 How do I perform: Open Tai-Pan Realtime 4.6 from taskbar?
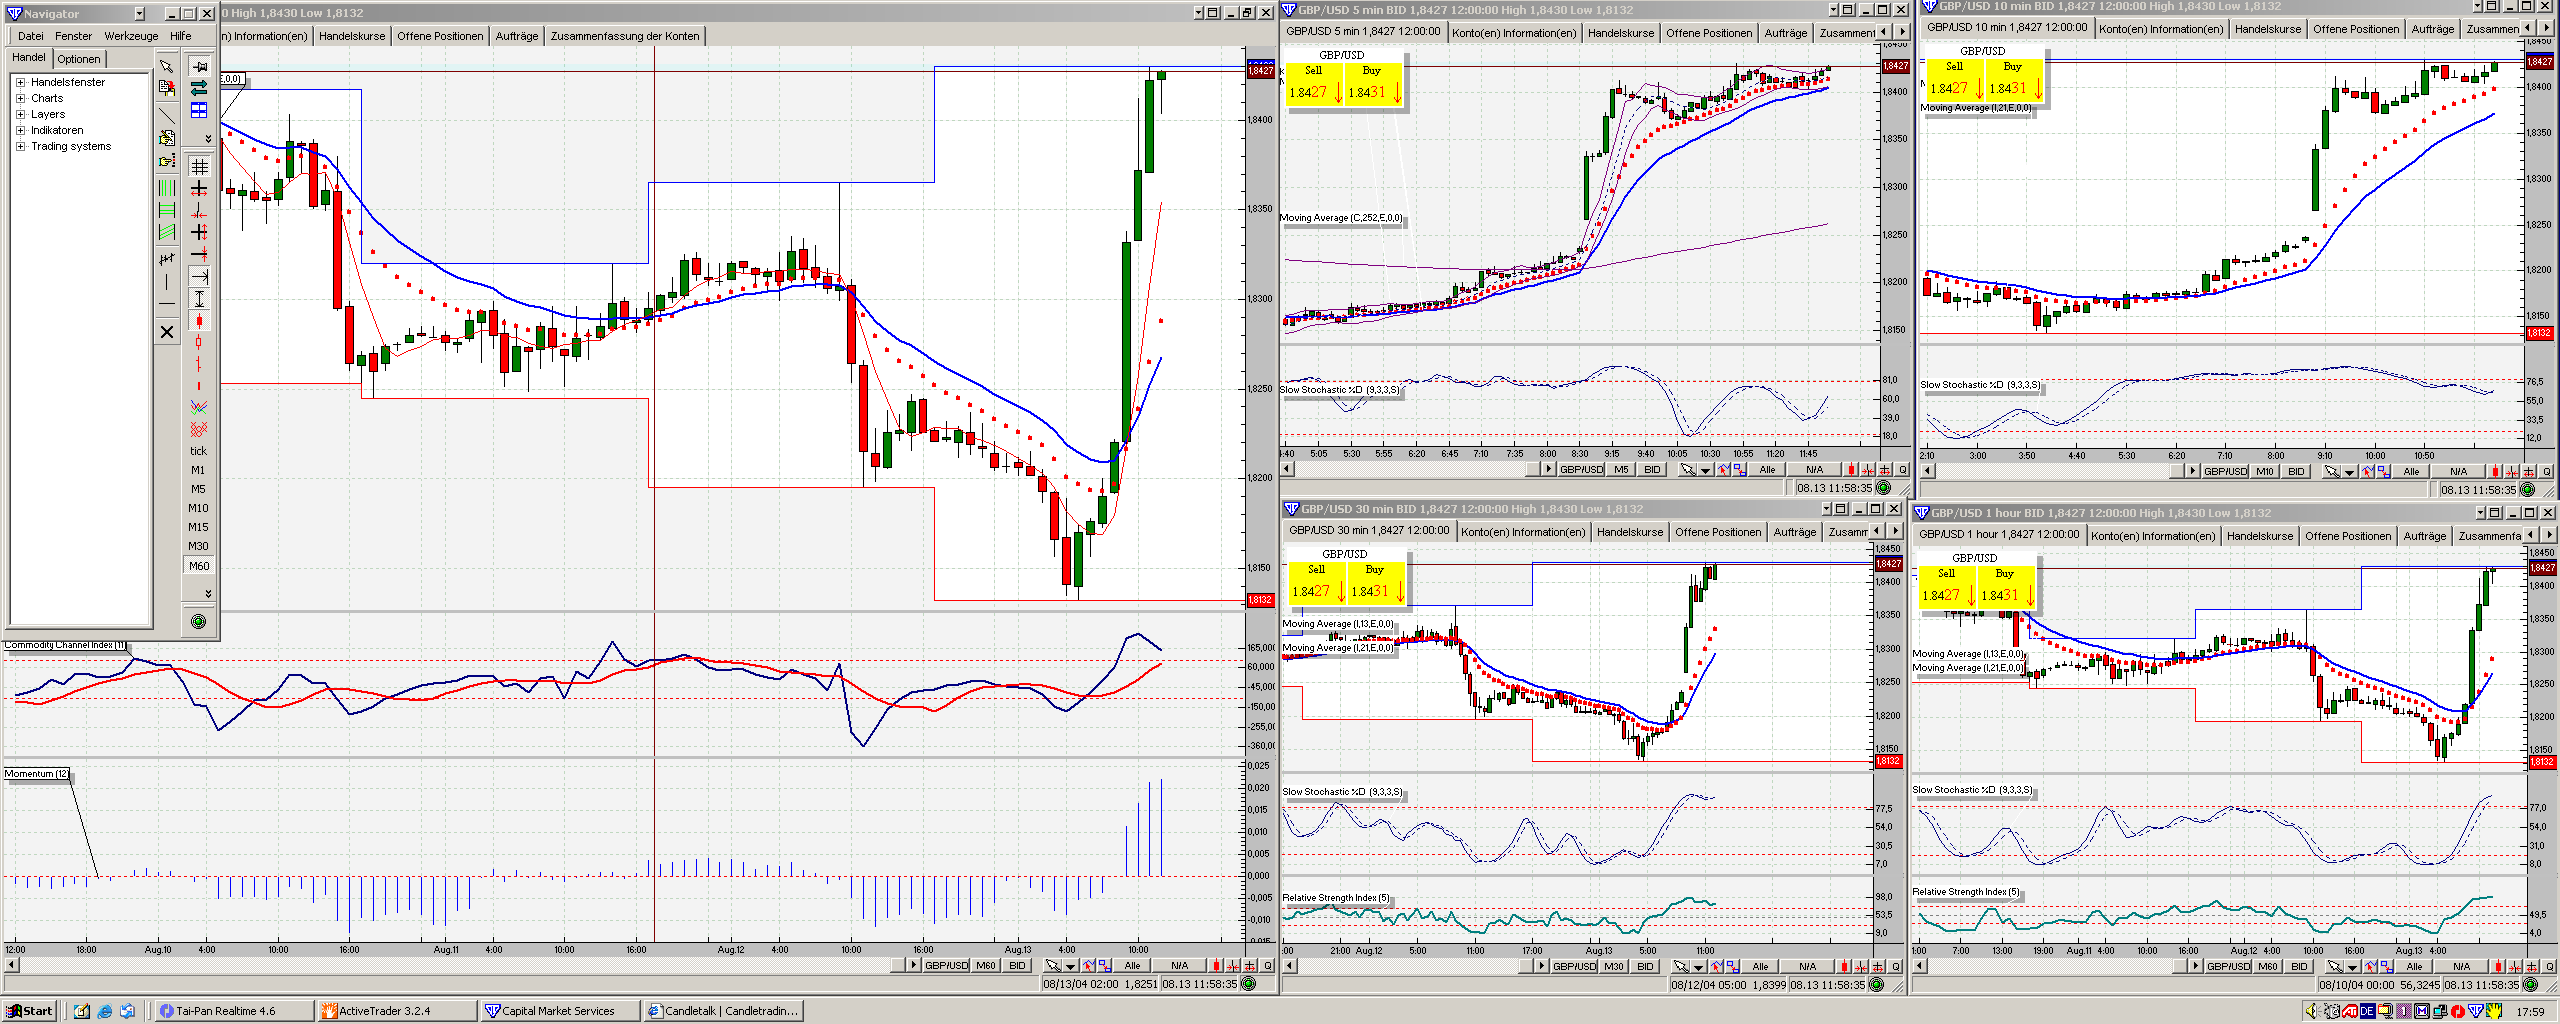pos(228,1011)
